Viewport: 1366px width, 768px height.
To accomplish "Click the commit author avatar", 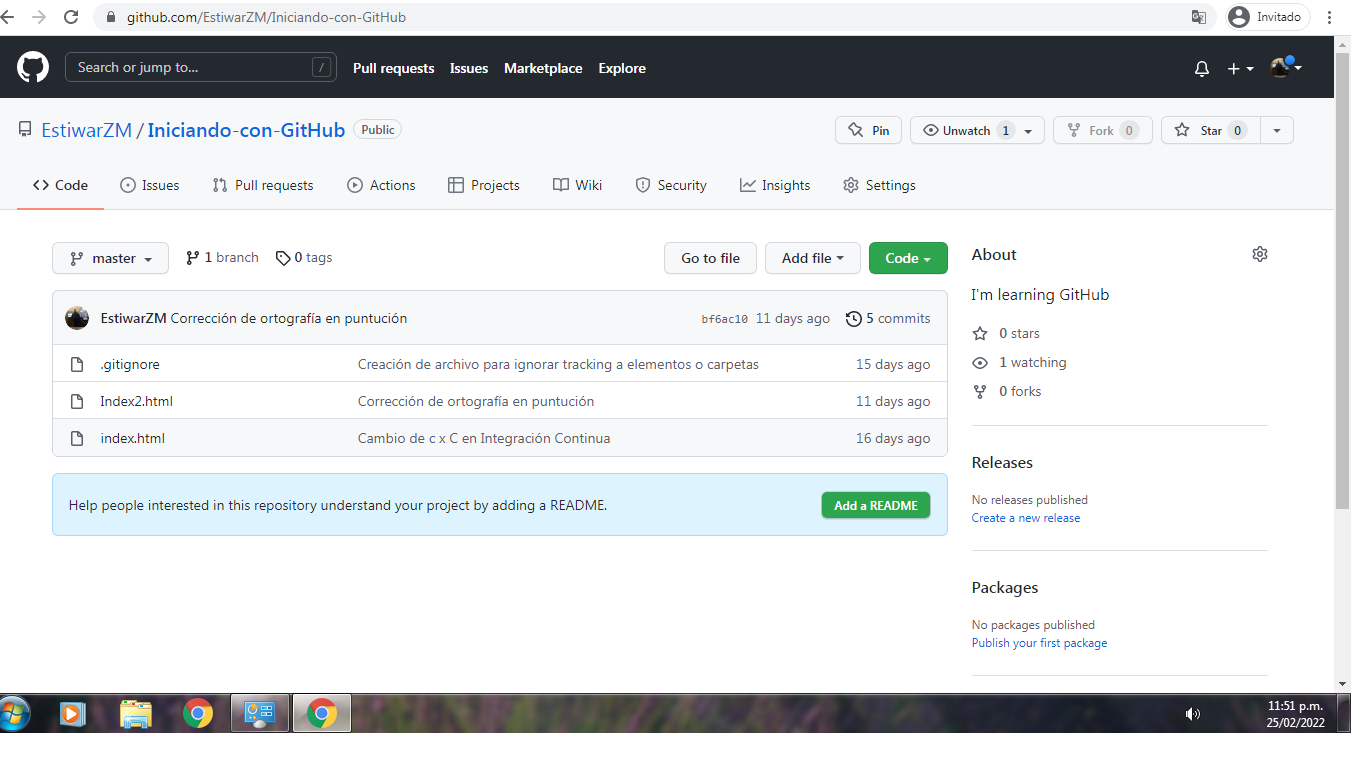I will pos(77,318).
